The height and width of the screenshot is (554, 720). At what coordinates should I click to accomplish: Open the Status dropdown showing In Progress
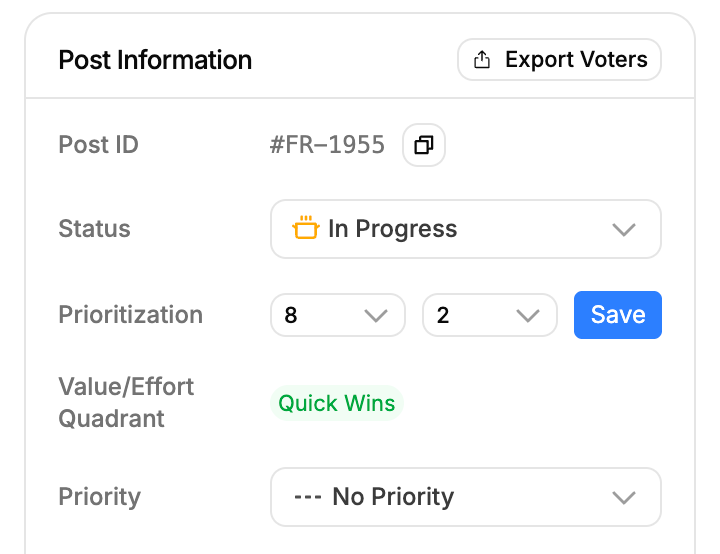point(465,230)
